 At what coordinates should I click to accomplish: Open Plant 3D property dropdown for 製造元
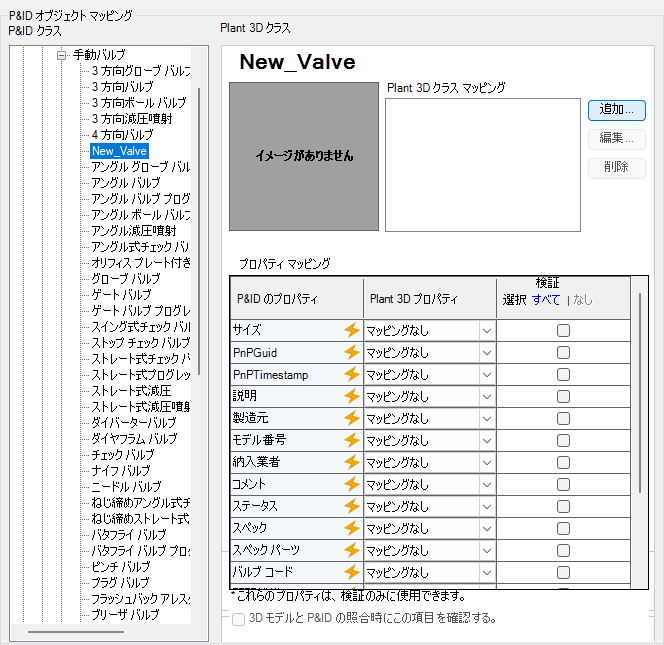[x=487, y=419]
